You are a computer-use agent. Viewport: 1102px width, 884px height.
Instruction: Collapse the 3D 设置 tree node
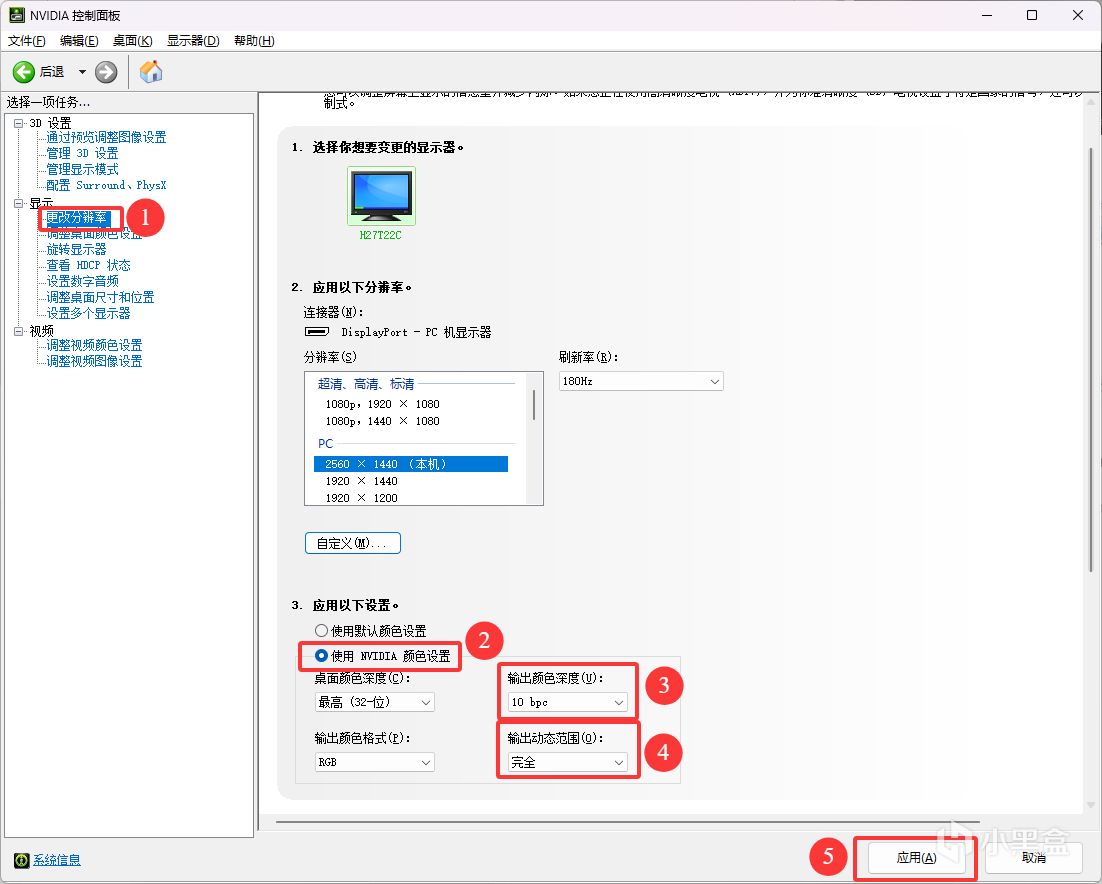(18, 123)
